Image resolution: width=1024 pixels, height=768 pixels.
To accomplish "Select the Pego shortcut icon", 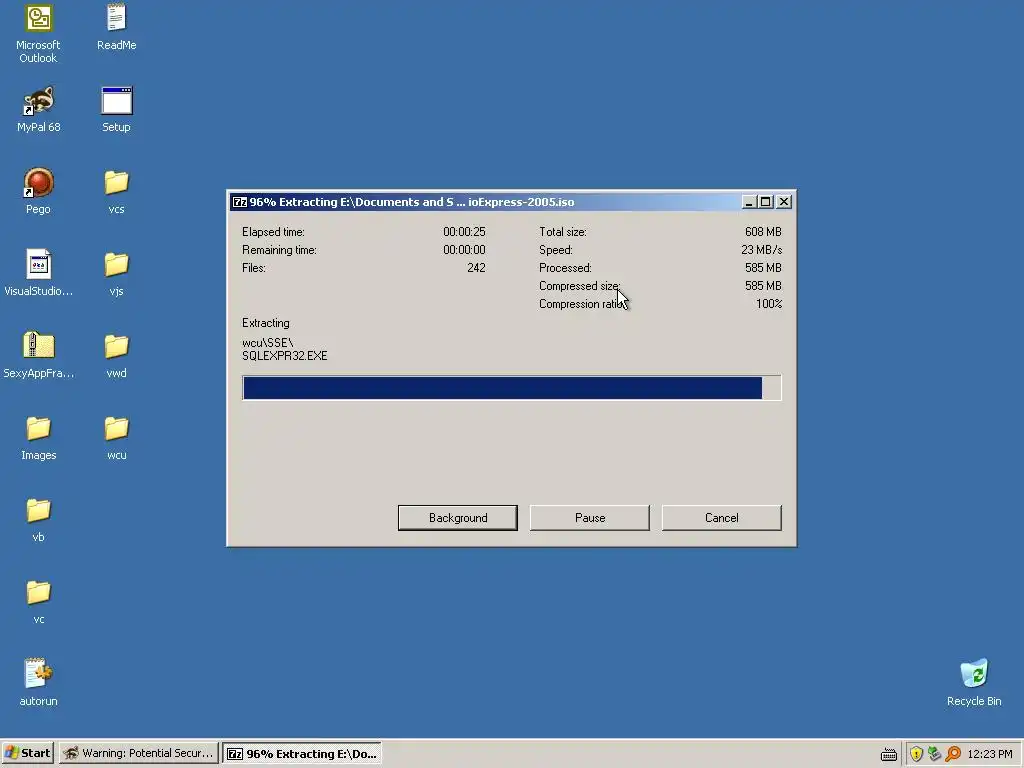I will coord(39,183).
